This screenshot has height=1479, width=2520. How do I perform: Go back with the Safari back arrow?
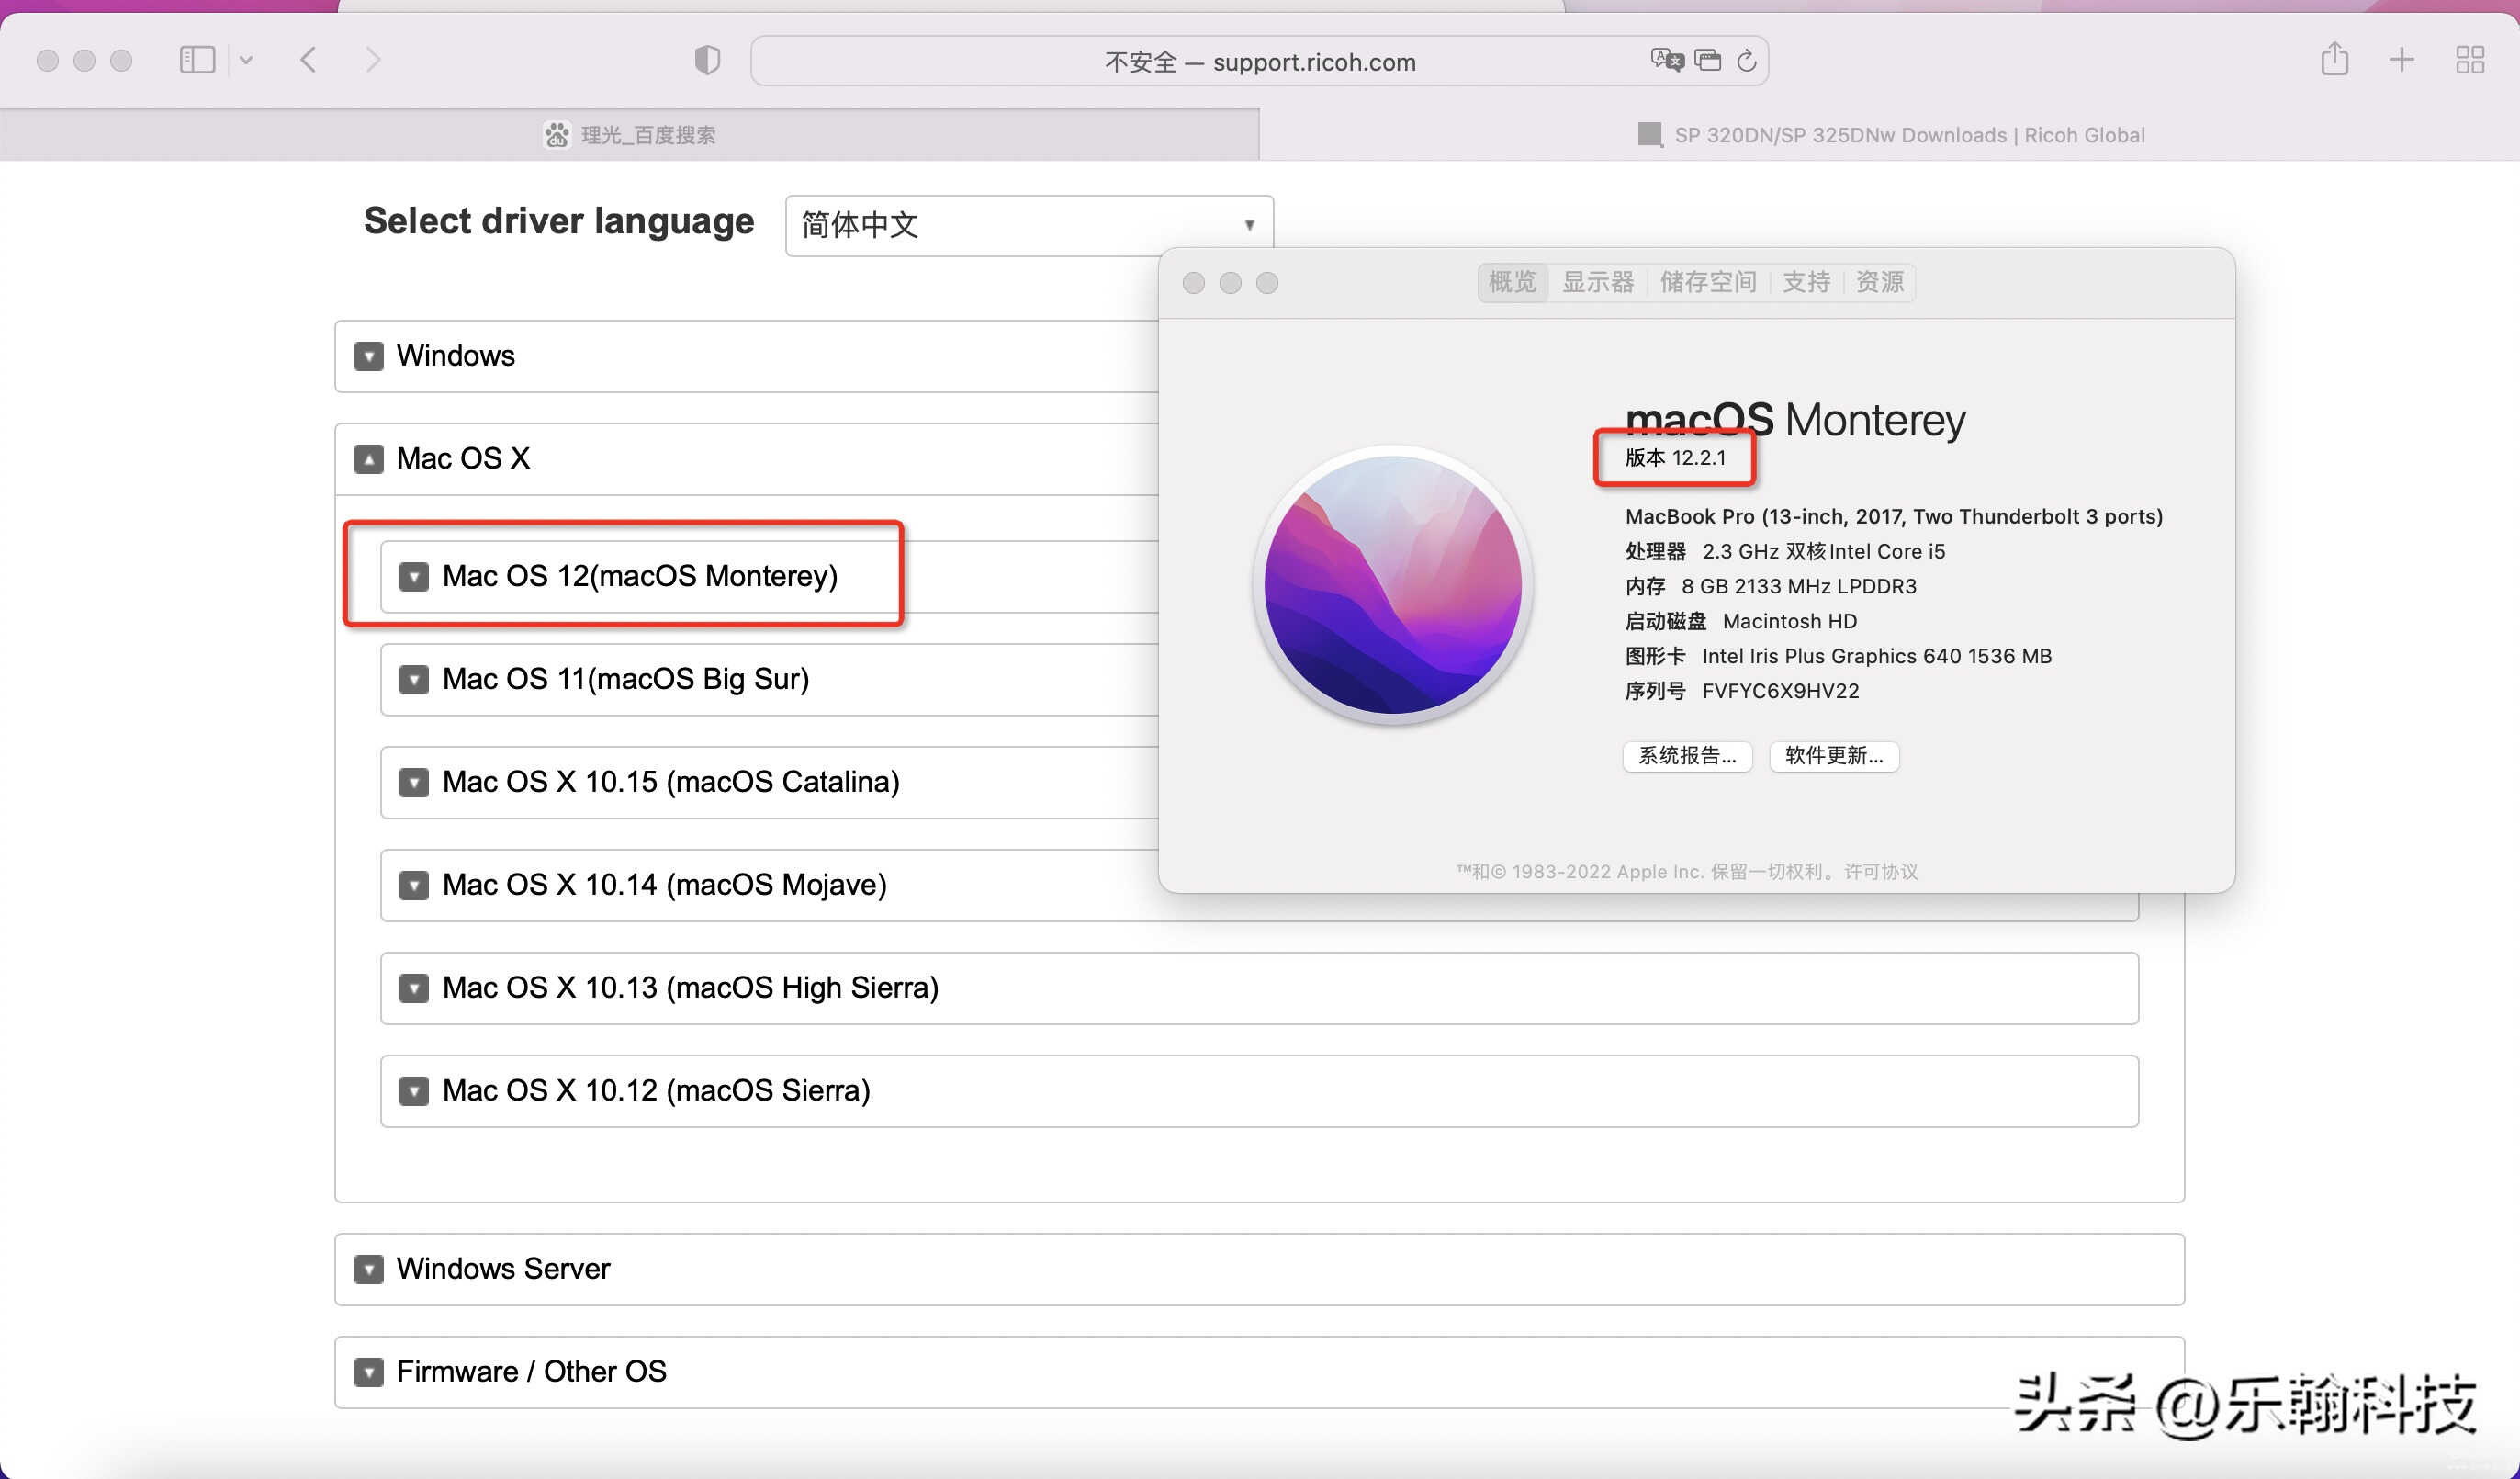tap(308, 60)
